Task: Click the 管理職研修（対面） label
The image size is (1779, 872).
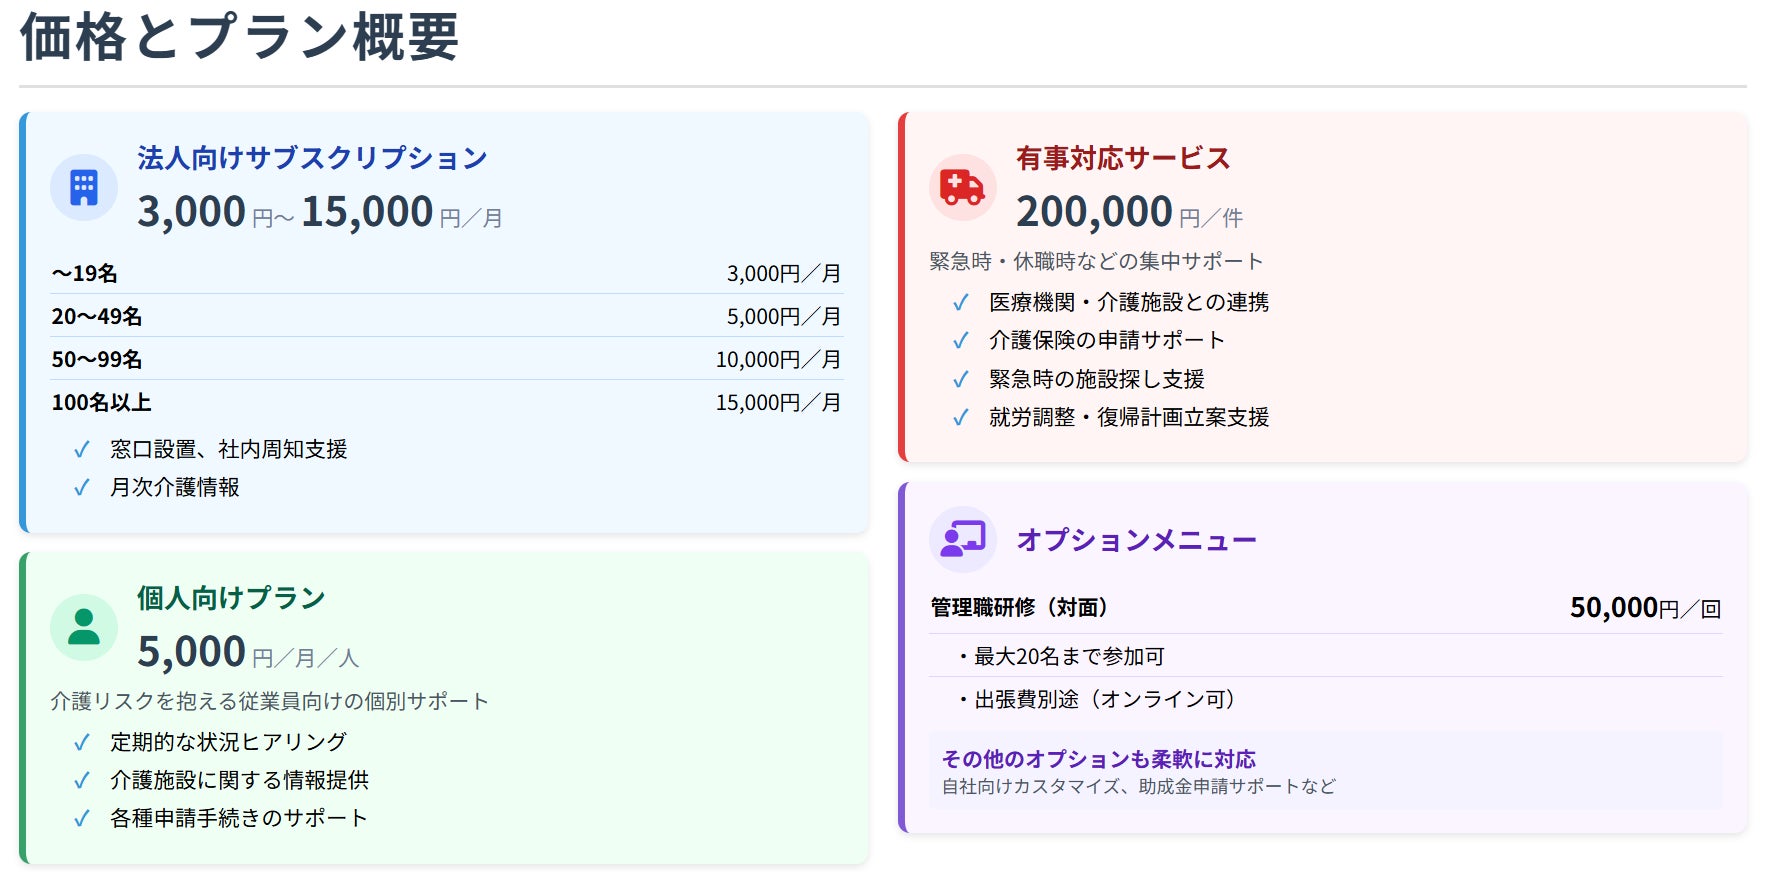Action: tap(1019, 607)
